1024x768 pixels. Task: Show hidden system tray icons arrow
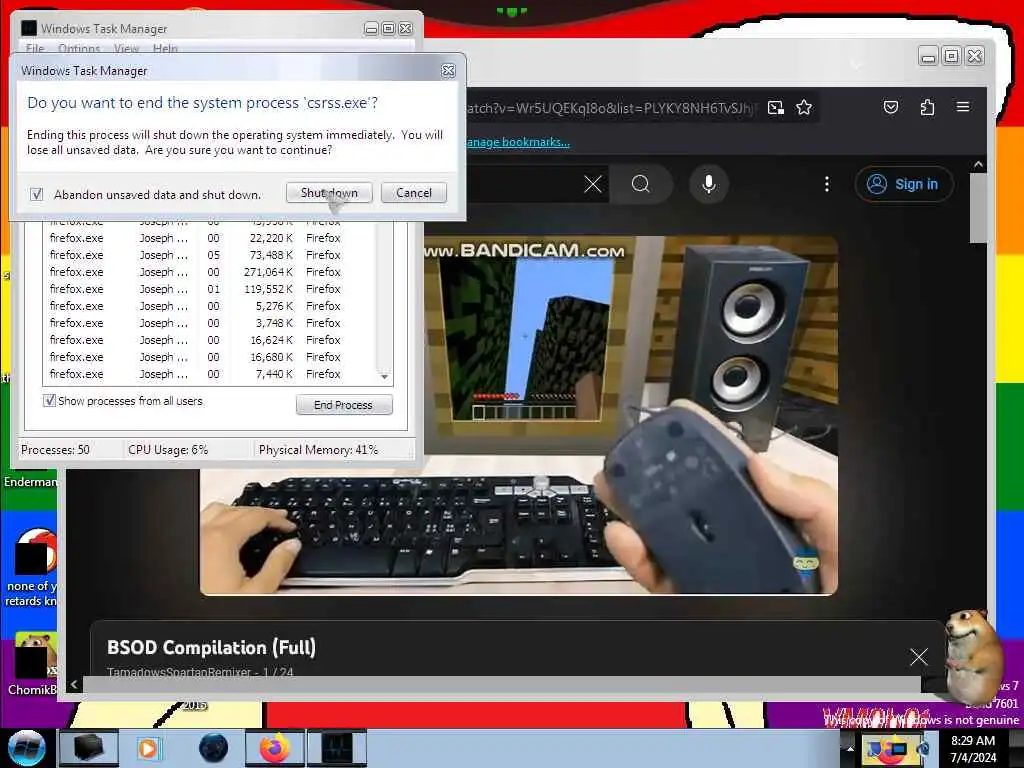click(x=850, y=748)
